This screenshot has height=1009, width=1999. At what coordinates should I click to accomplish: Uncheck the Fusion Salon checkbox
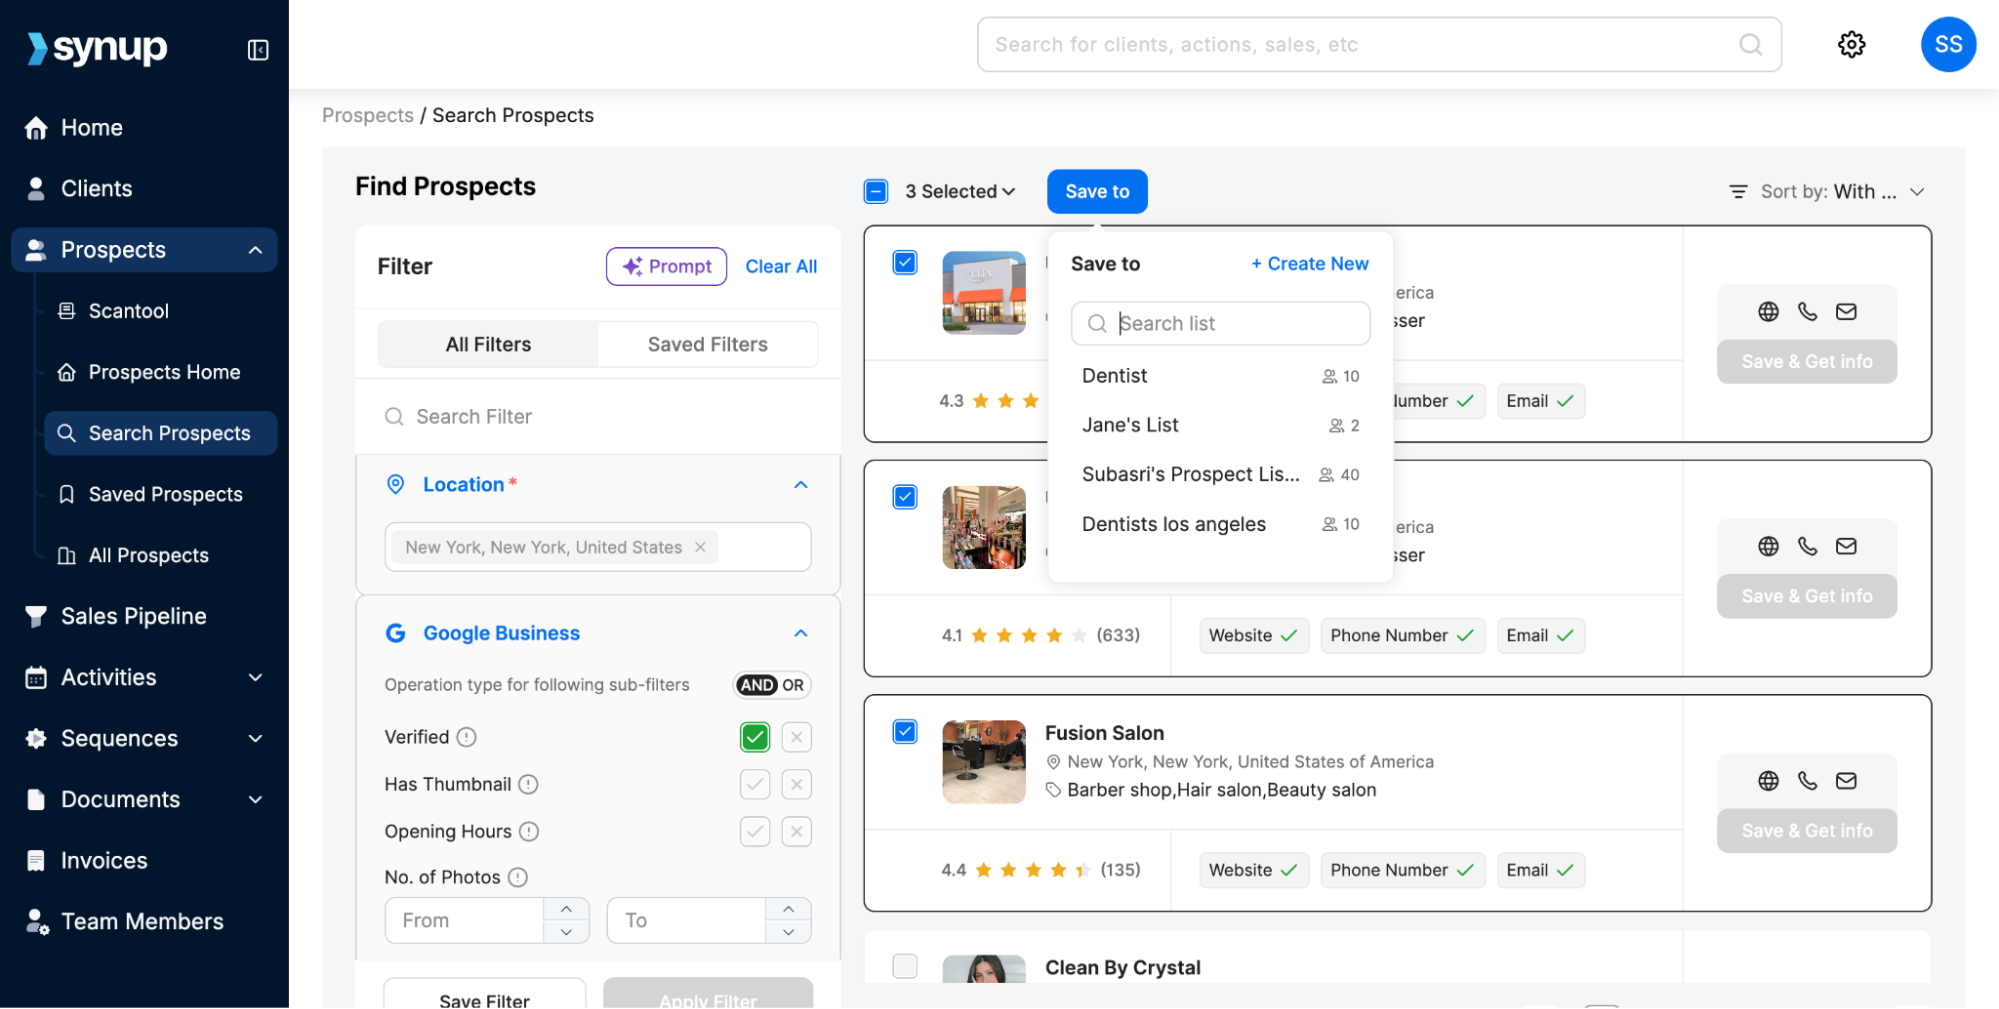click(905, 732)
